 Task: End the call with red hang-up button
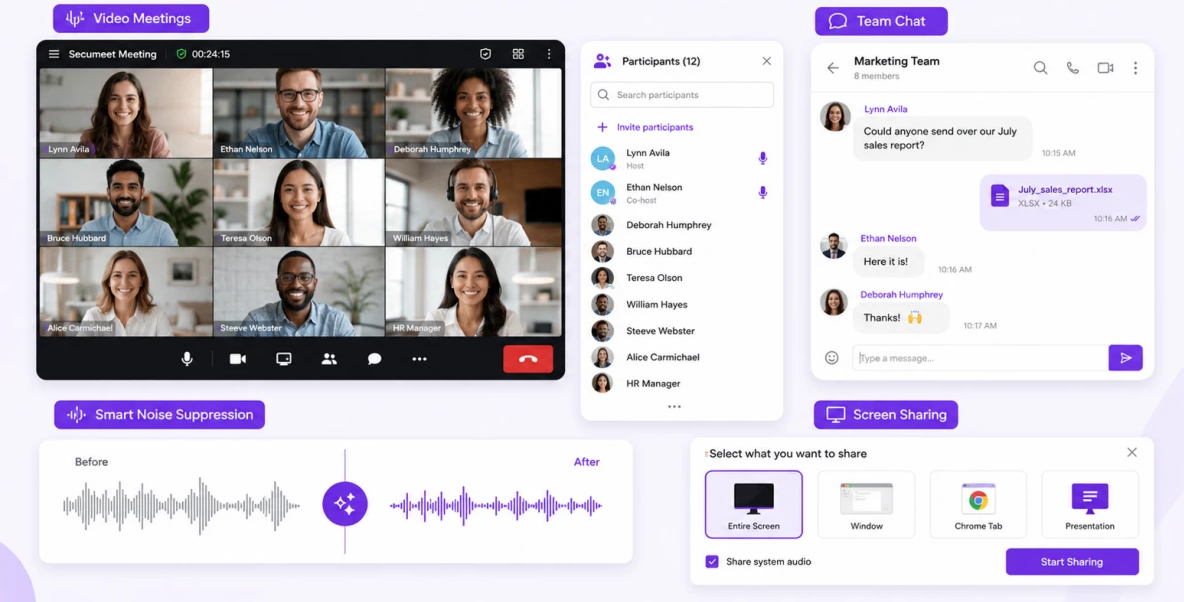[529, 359]
